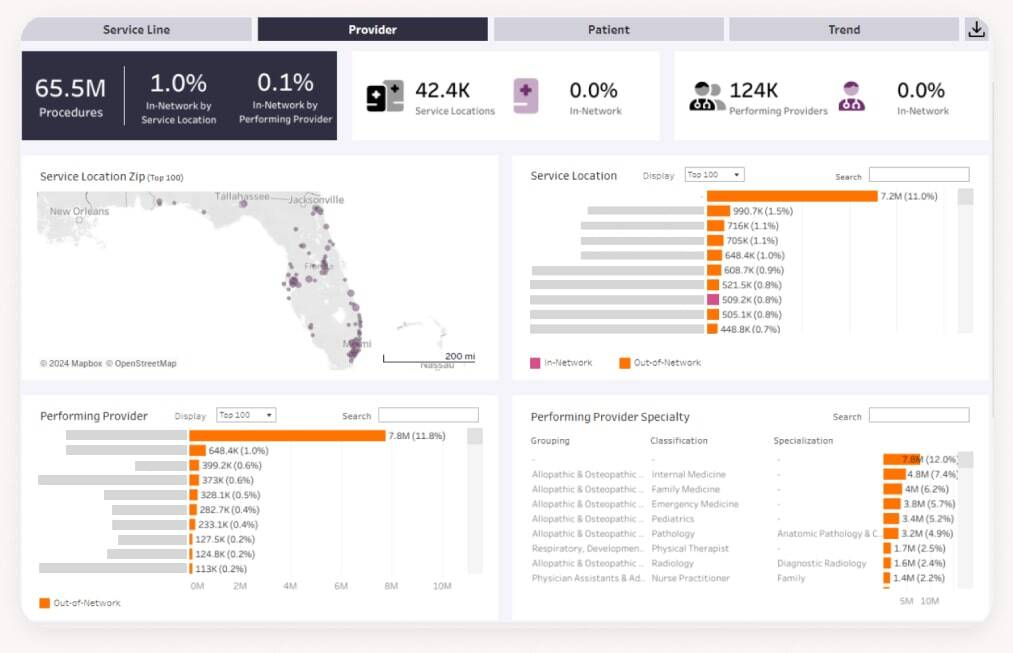Click the Service Location search field
Screen dimensions: 1013x653
point(919,174)
